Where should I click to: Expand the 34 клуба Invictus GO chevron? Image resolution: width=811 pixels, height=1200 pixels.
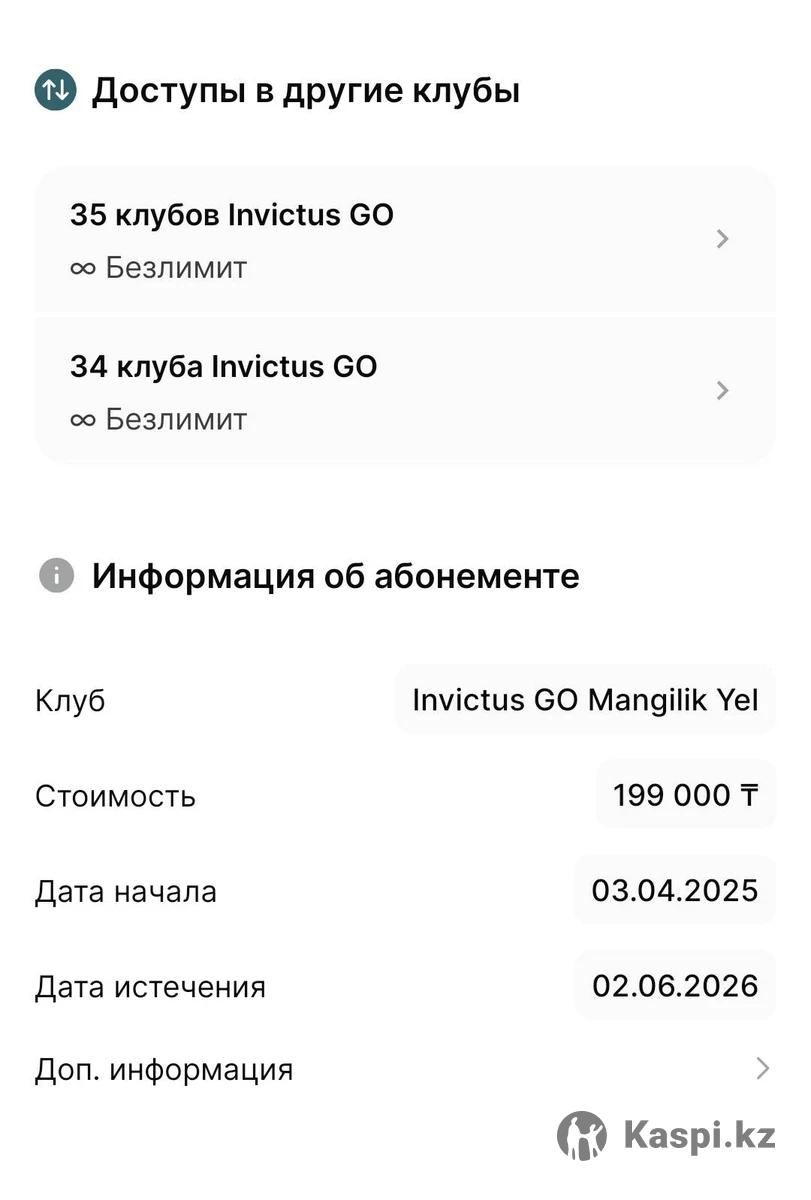point(723,390)
